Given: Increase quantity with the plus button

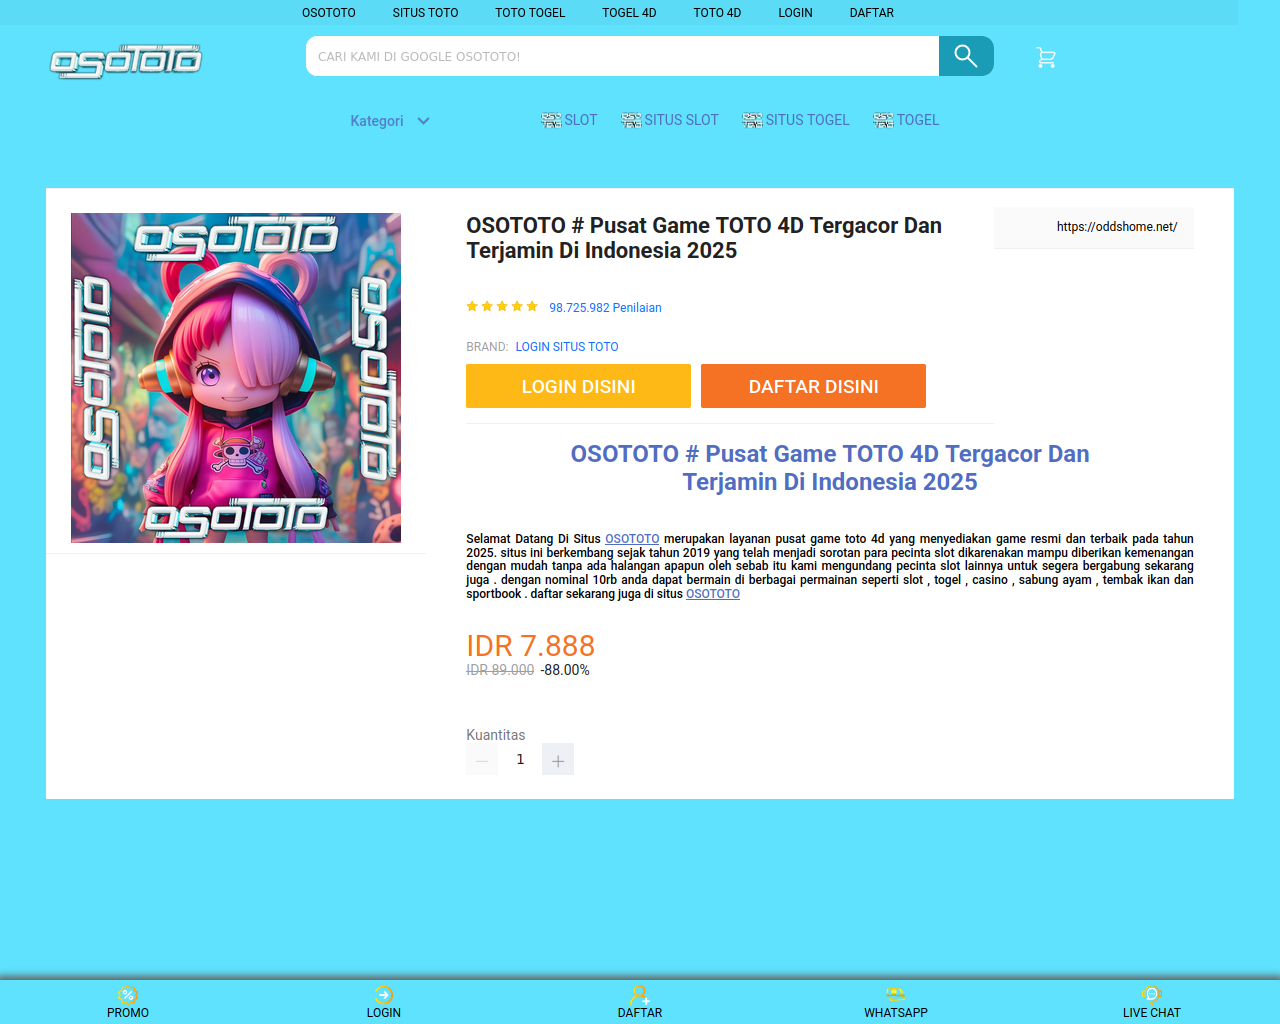Looking at the screenshot, I should (558, 759).
